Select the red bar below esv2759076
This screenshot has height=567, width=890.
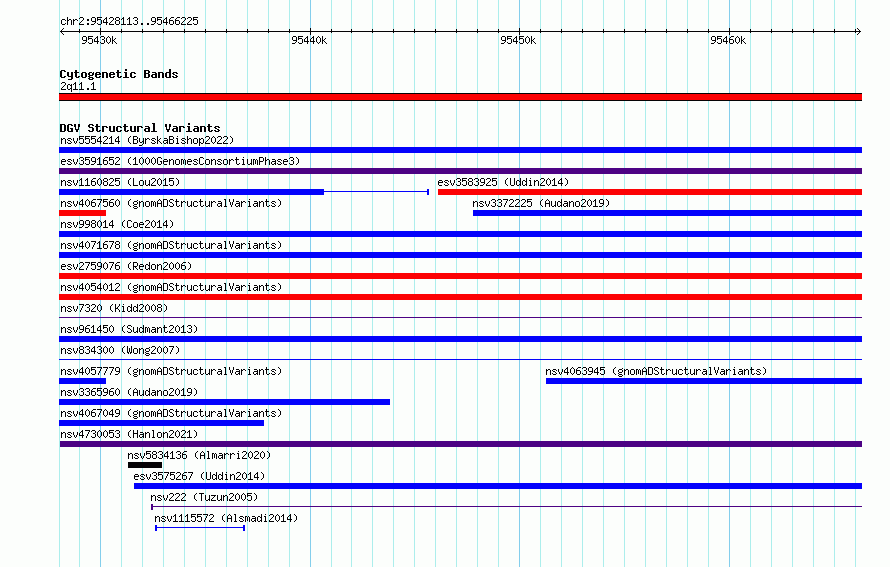(x=460, y=276)
